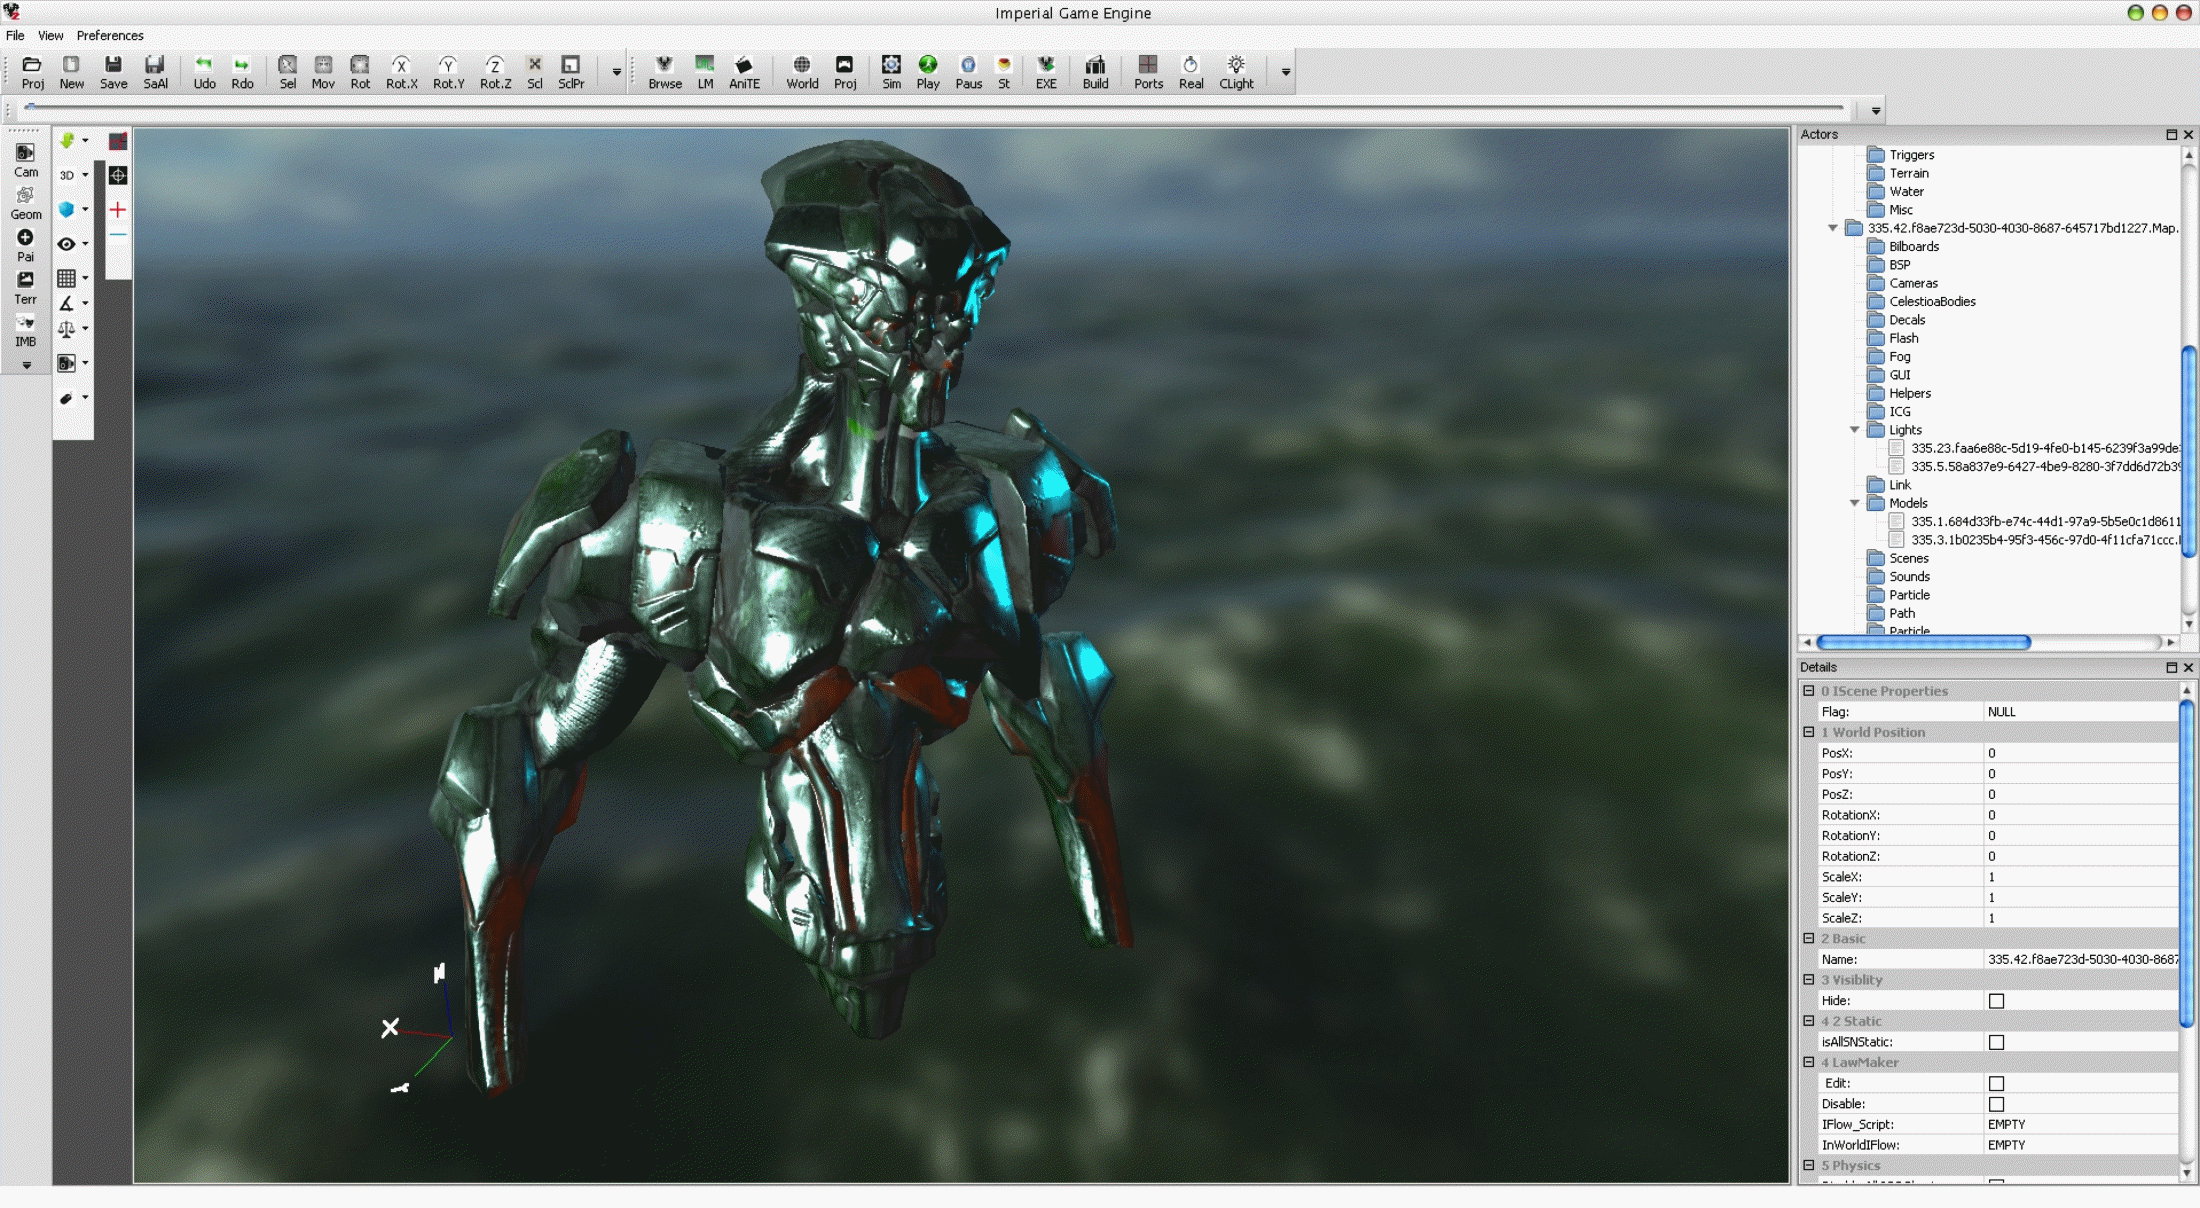2200x1208 pixels.
Task: Select the Terr terrain panel icon
Action: (26, 288)
